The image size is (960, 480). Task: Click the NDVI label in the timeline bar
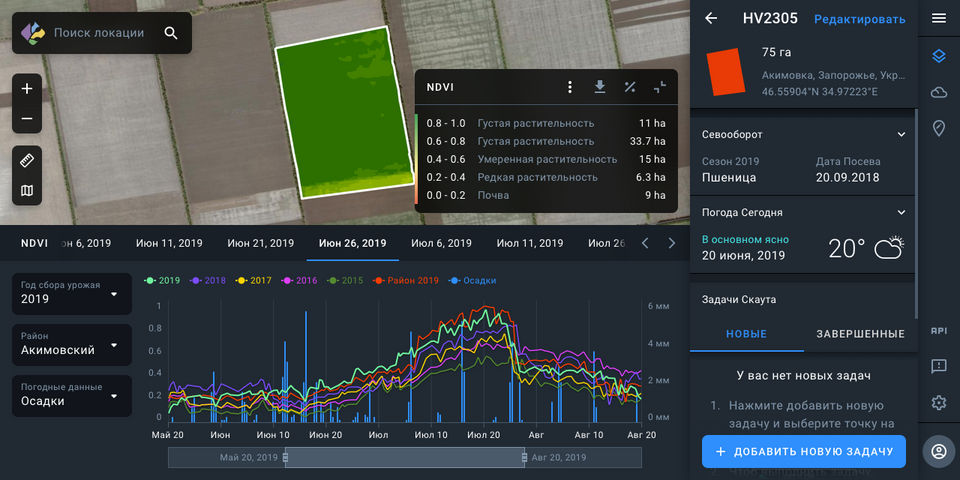click(34, 243)
